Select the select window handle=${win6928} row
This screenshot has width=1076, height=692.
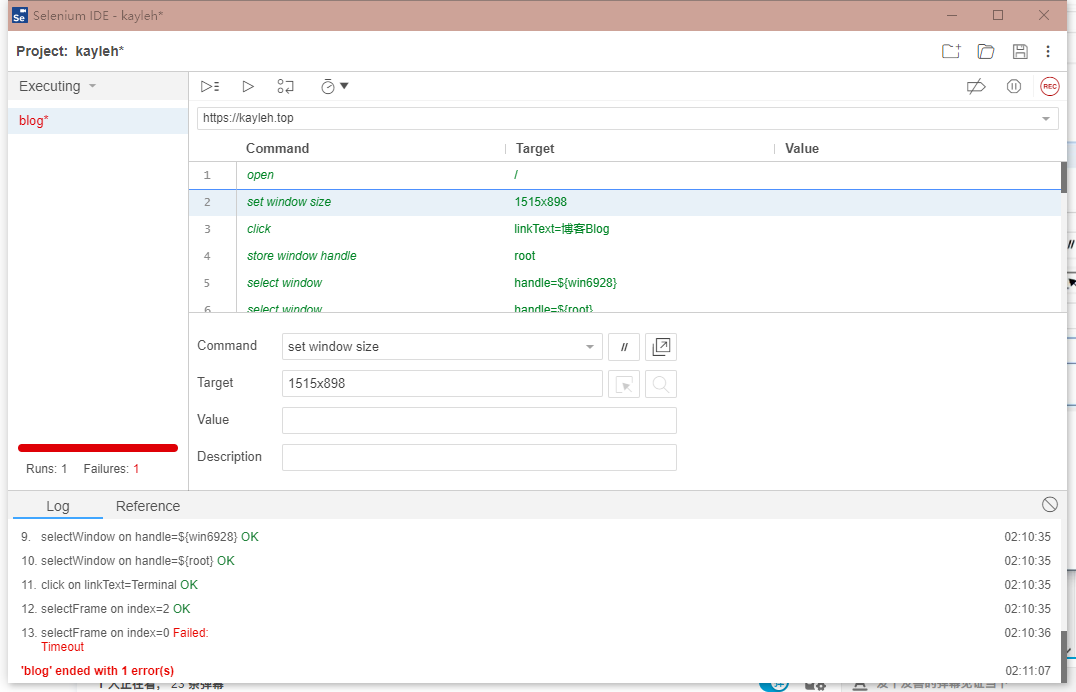click(x=625, y=283)
